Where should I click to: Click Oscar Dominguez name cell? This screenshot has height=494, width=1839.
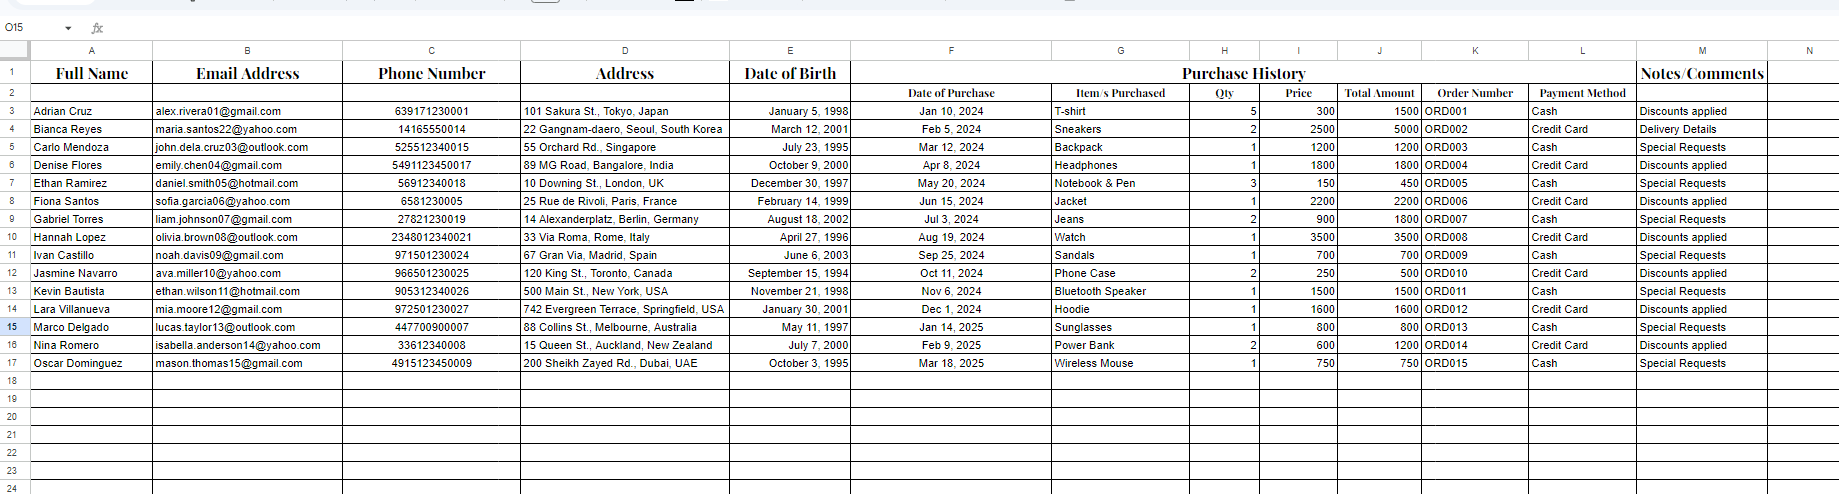point(92,363)
